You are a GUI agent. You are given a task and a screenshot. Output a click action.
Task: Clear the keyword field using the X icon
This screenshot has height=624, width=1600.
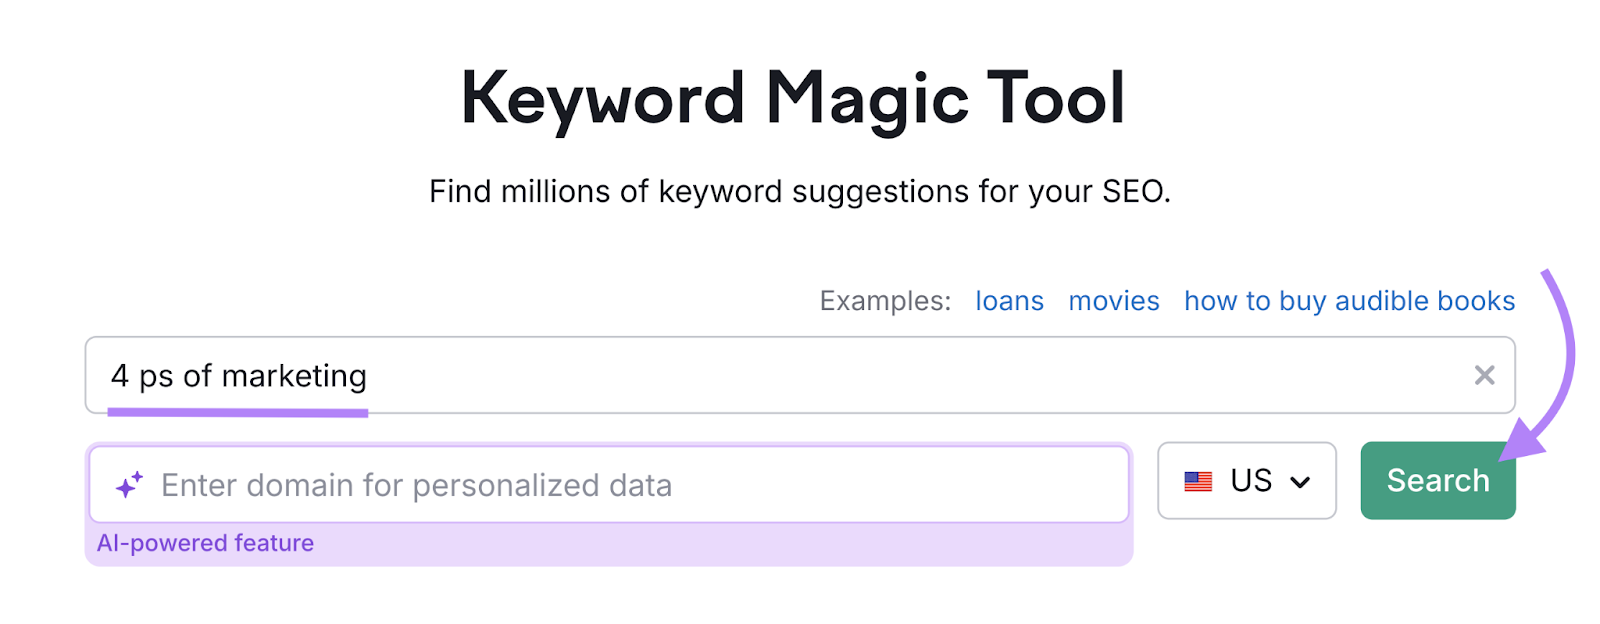pos(1485,376)
